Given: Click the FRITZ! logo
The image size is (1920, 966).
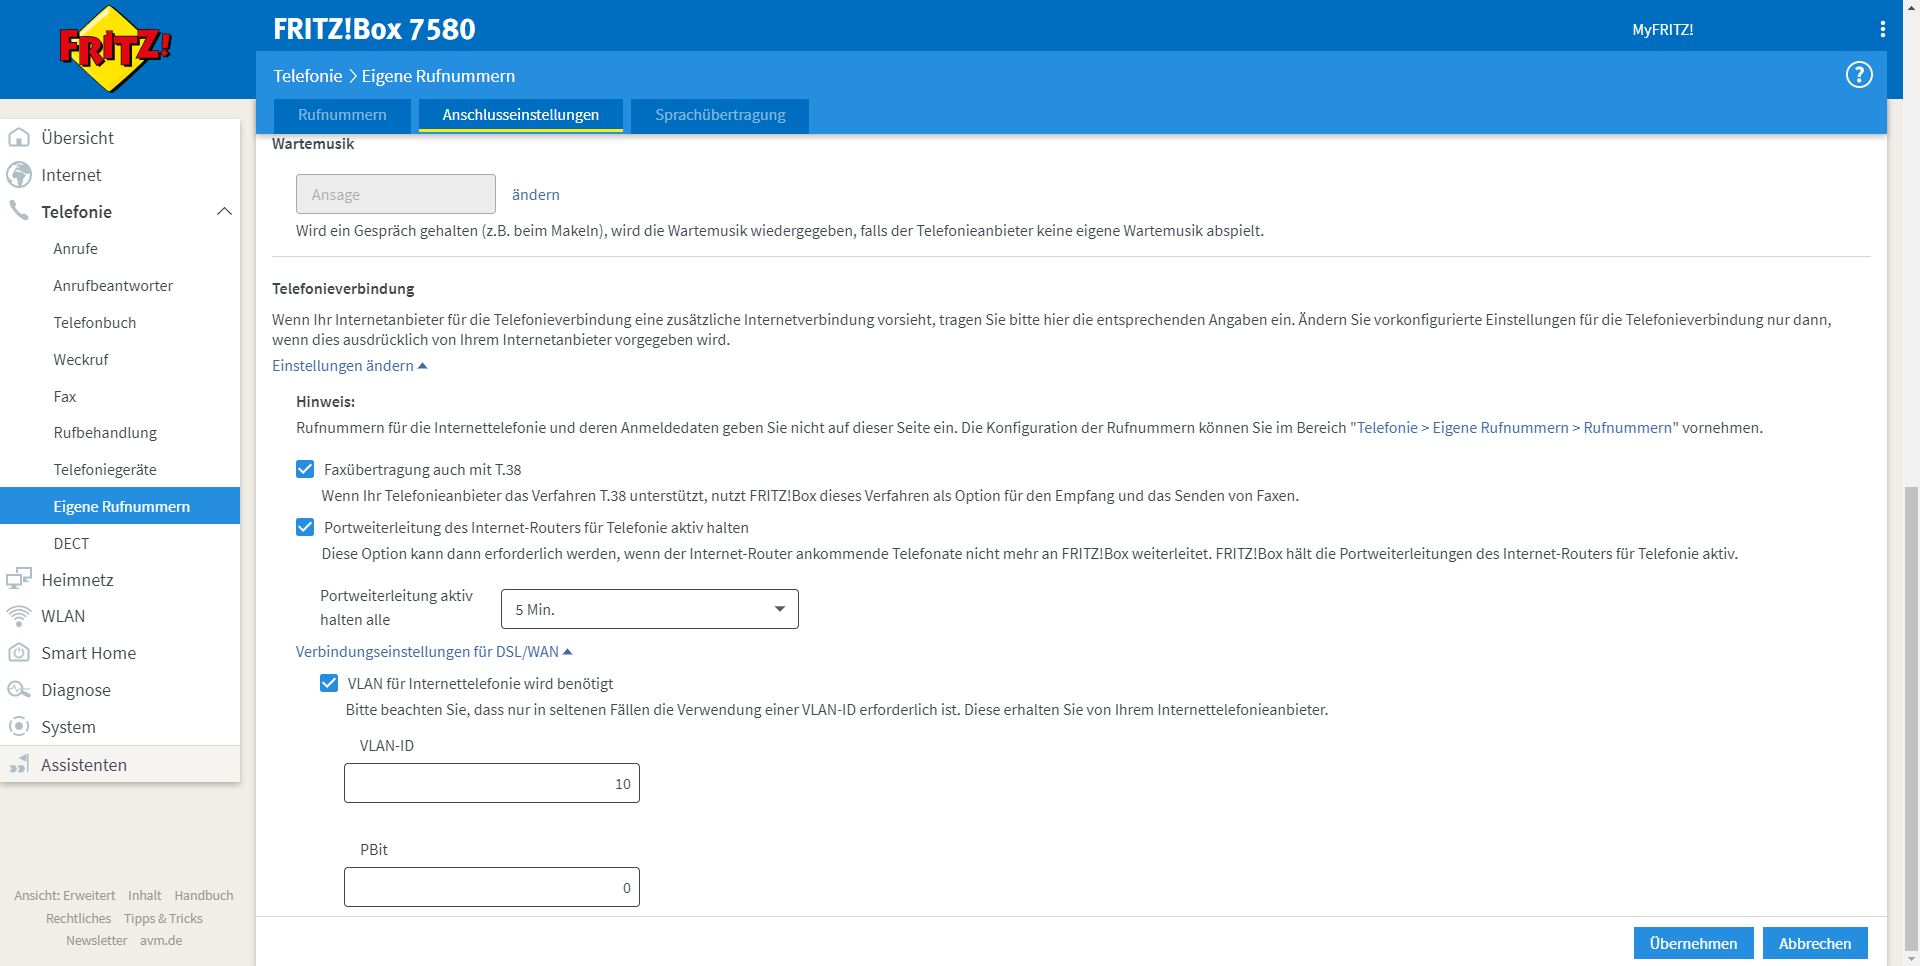Looking at the screenshot, I should click(116, 48).
